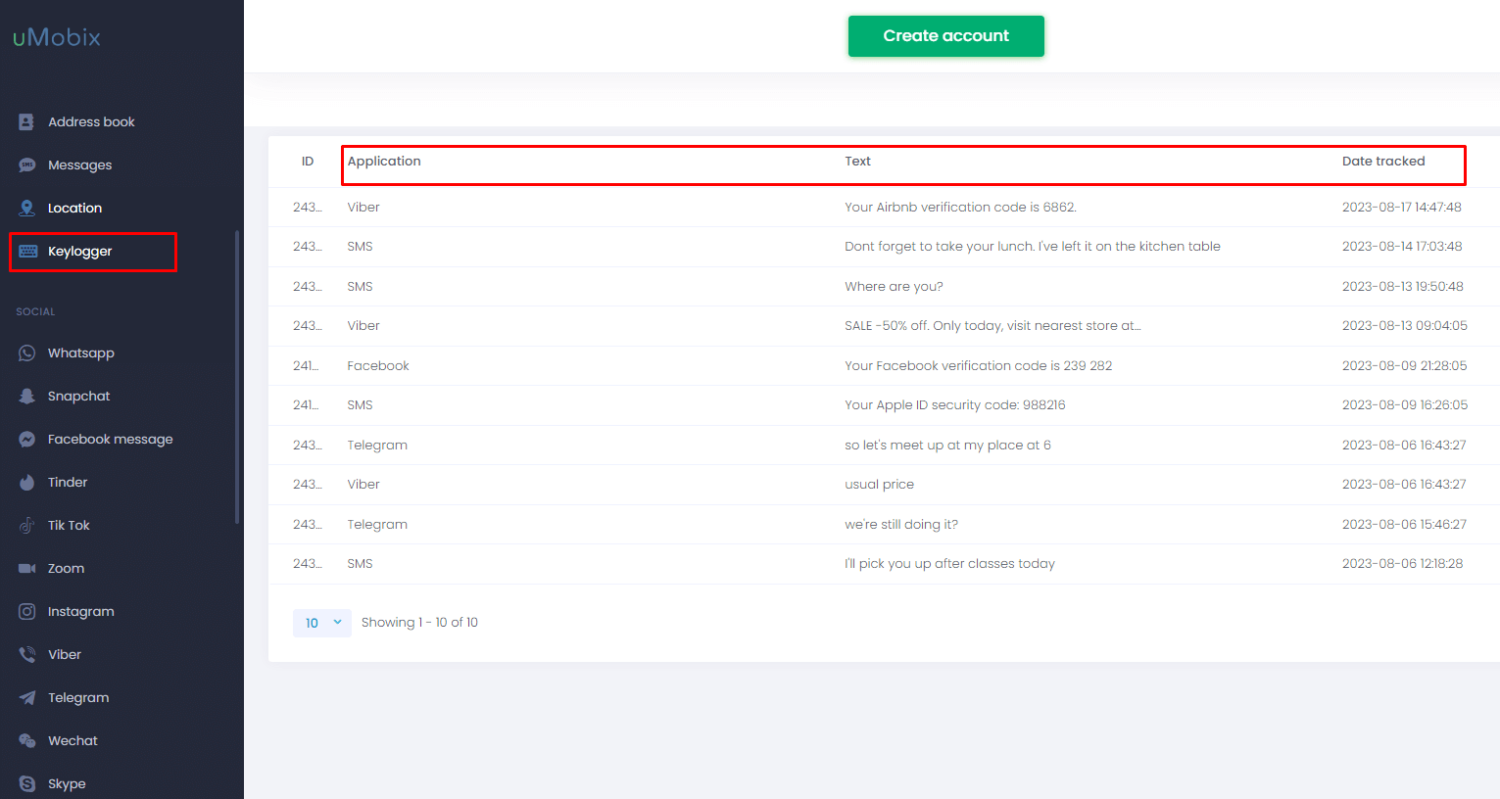The width and height of the screenshot is (1500, 799).
Task: Click the Zoom camera icon
Action: coord(27,568)
